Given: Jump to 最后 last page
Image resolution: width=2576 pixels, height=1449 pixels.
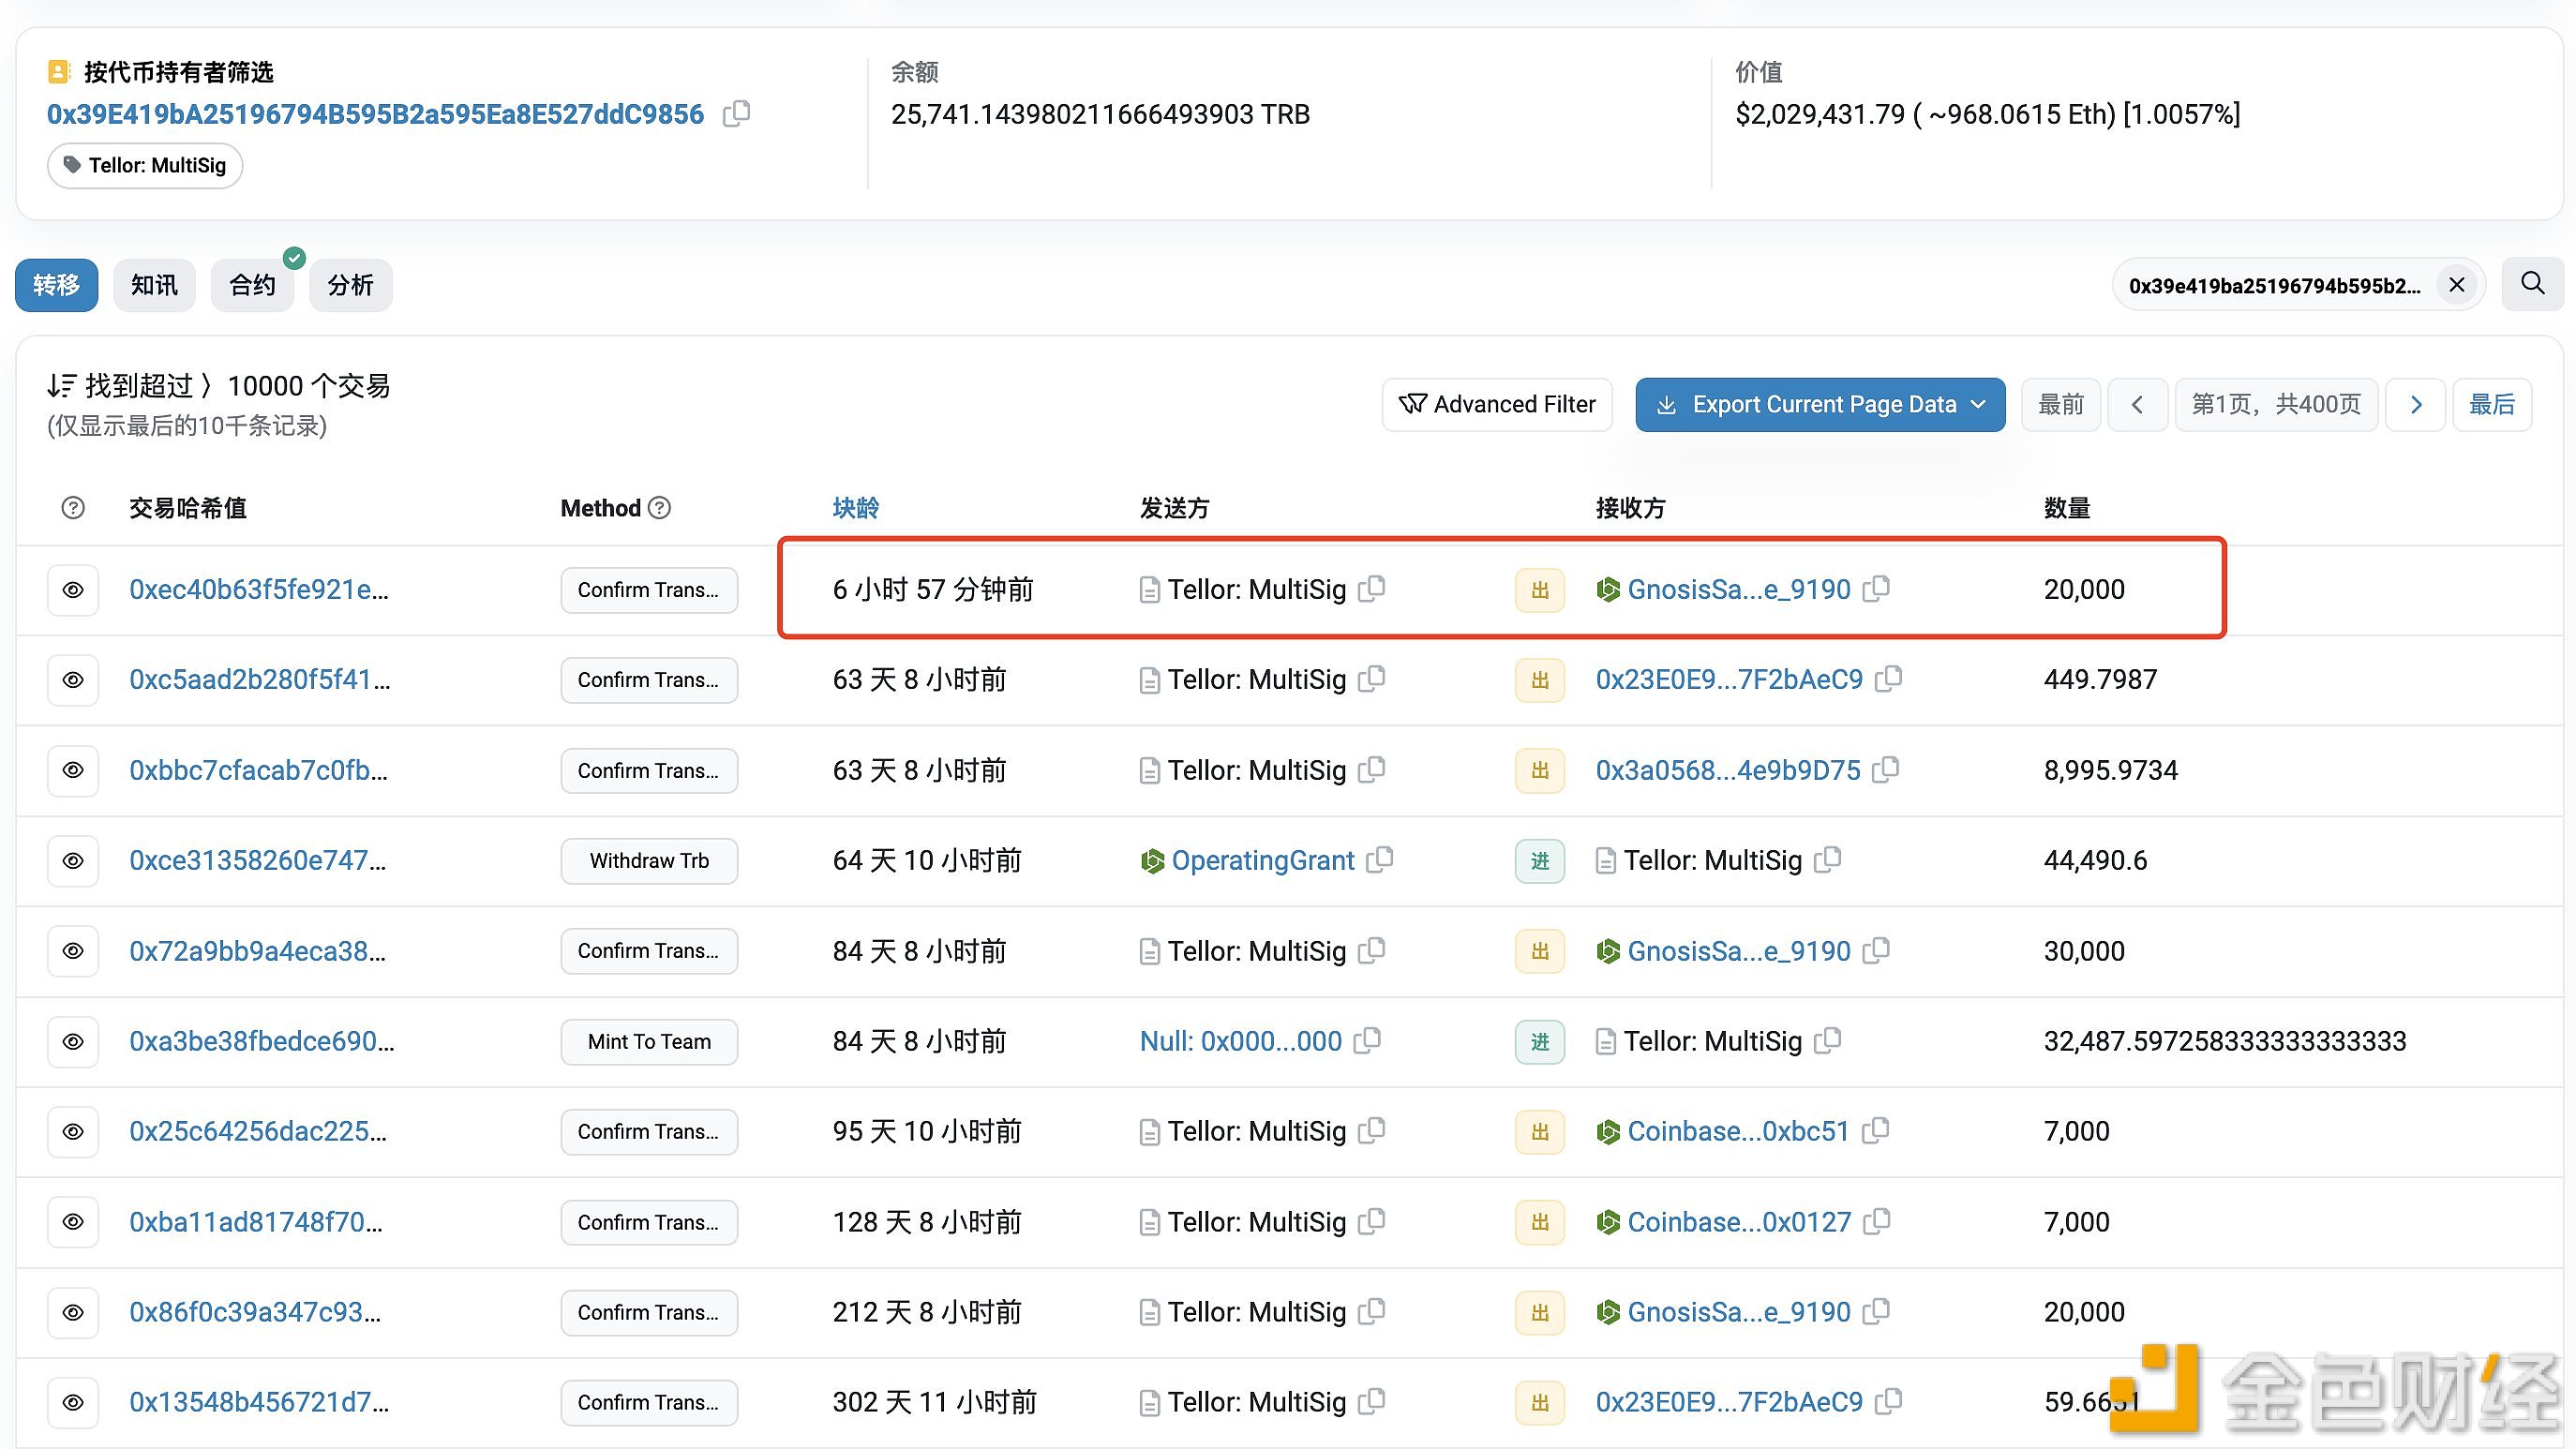Looking at the screenshot, I should point(2492,405).
